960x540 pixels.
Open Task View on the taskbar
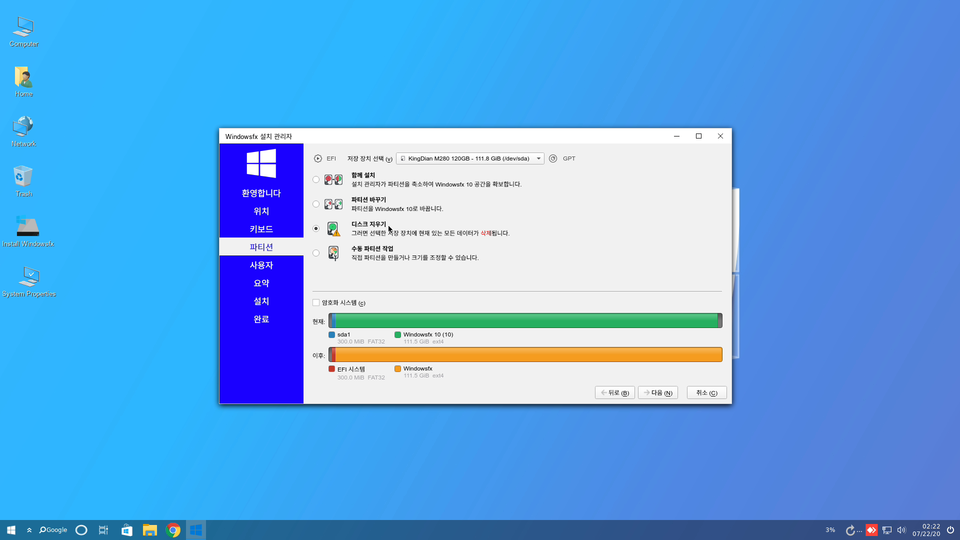point(103,530)
